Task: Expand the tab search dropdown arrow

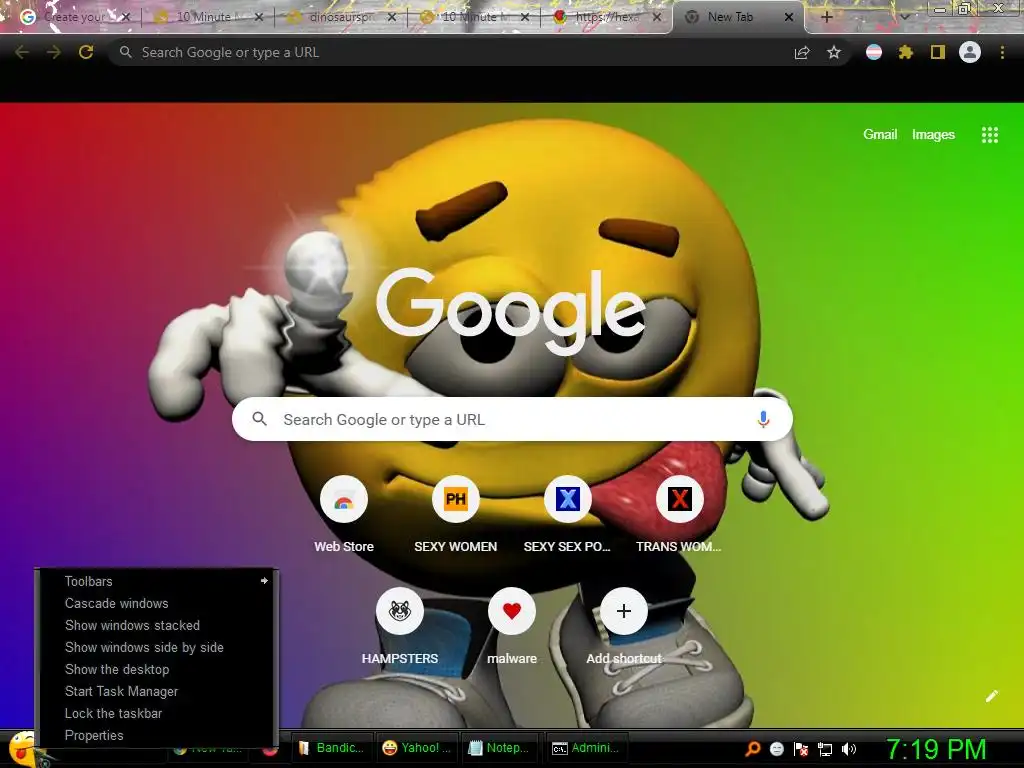Action: click(x=904, y=18)
